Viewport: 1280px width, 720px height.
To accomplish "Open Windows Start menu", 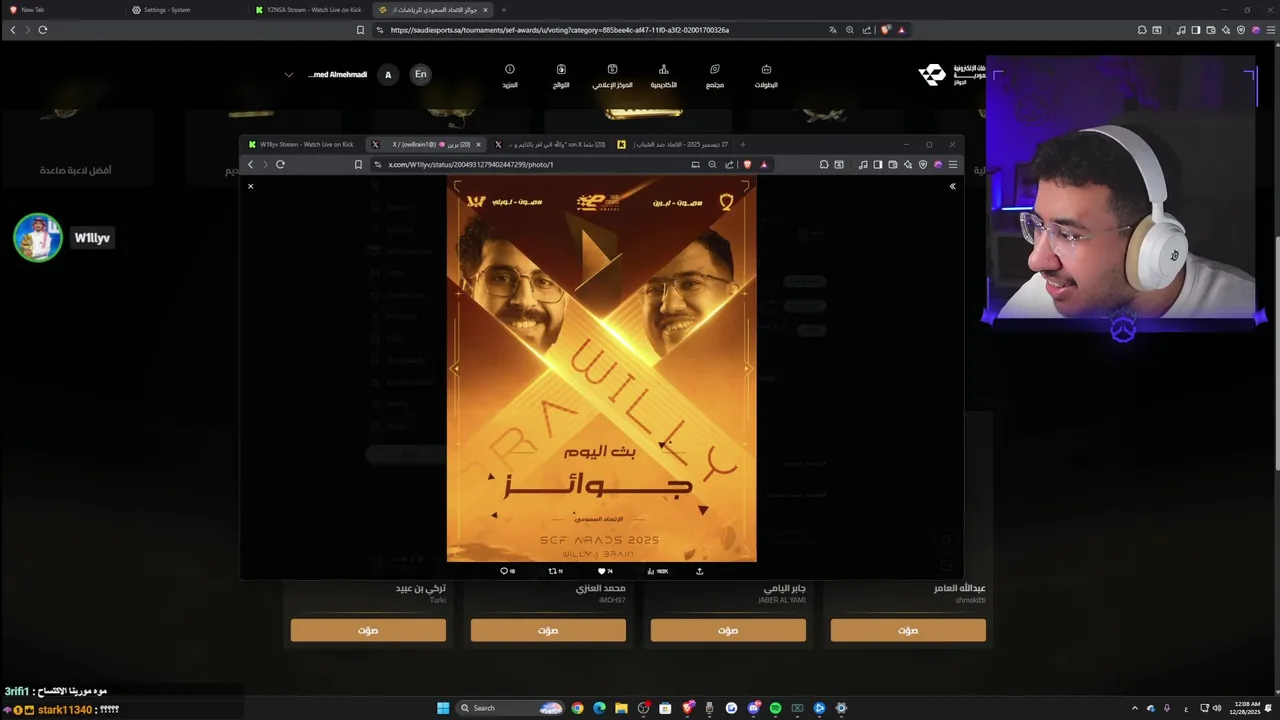I will pos(443,708).
